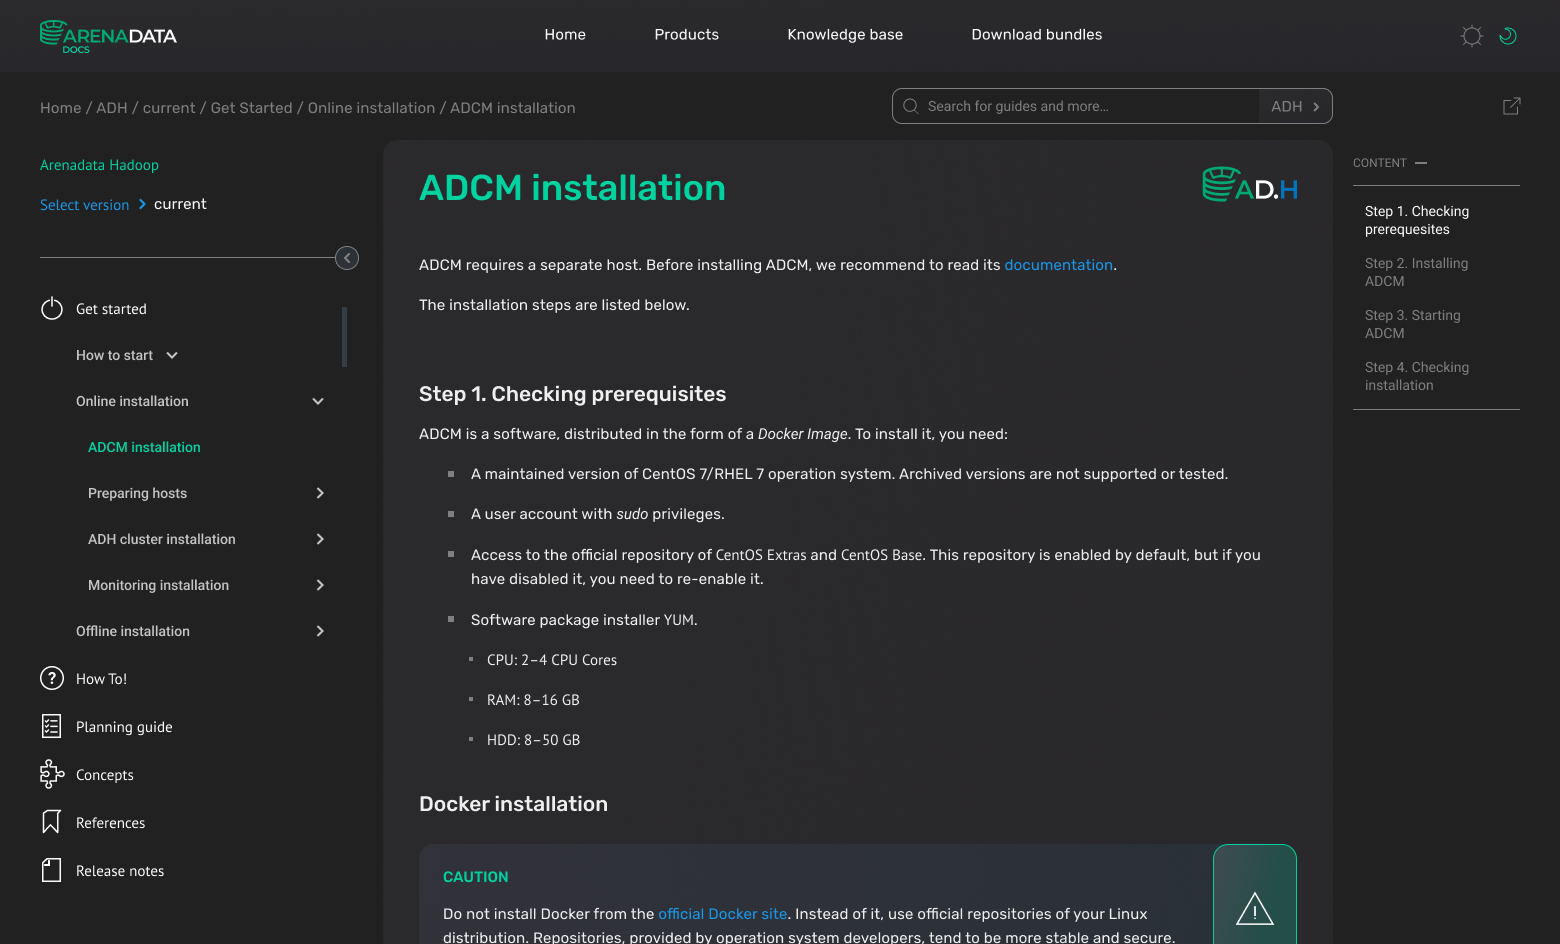Jump to Step 3 Starting ADCM
1560x944 pixels.
tap(1412, 324)
